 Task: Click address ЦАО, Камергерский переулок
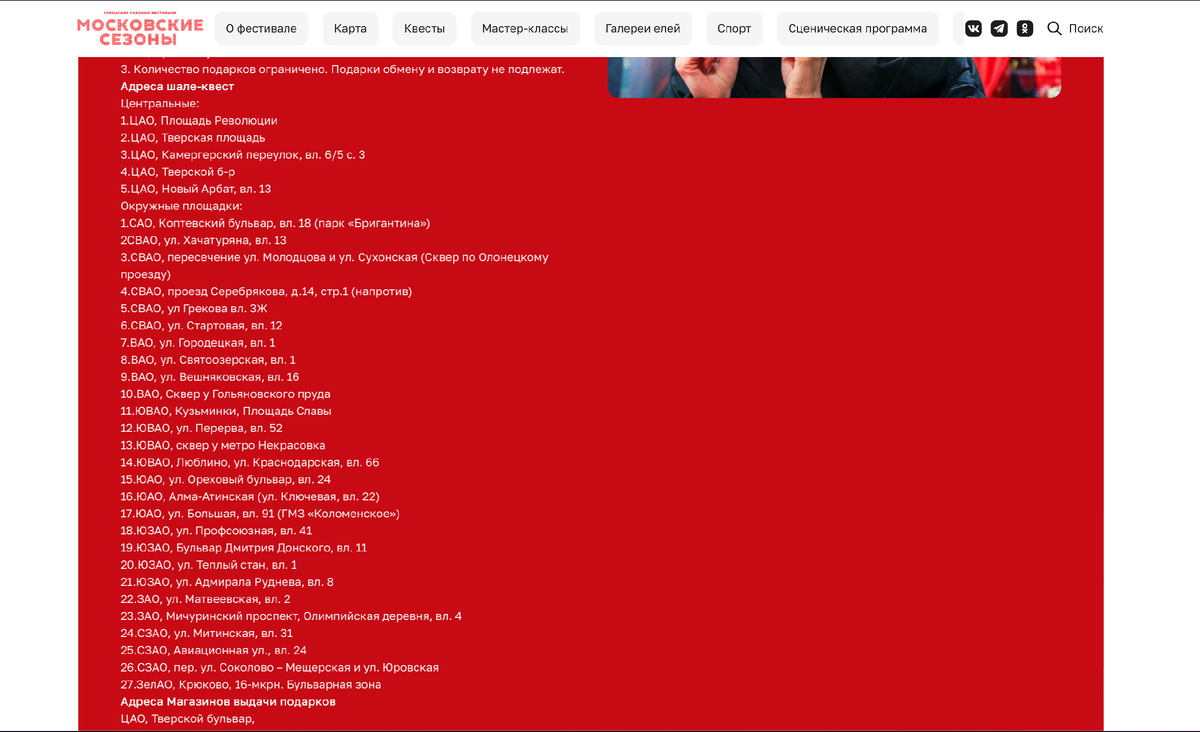(243, 155)
